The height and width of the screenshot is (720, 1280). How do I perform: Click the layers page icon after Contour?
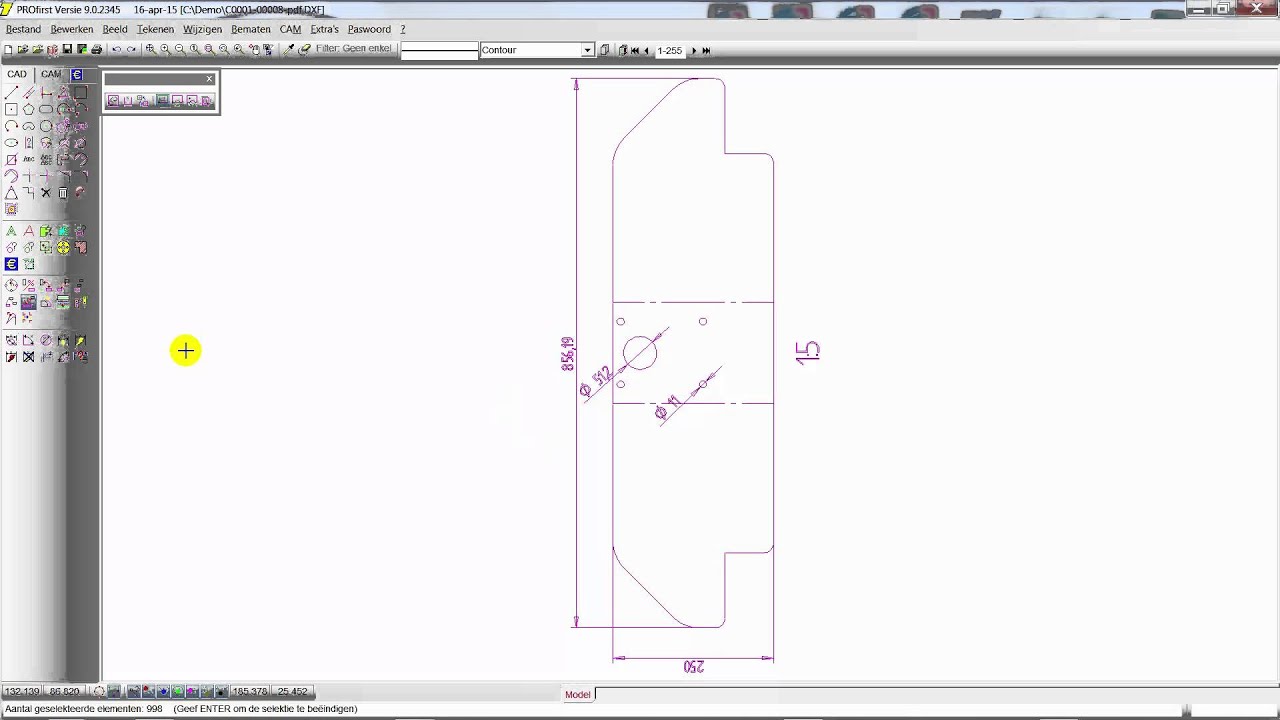click(604, 50)
